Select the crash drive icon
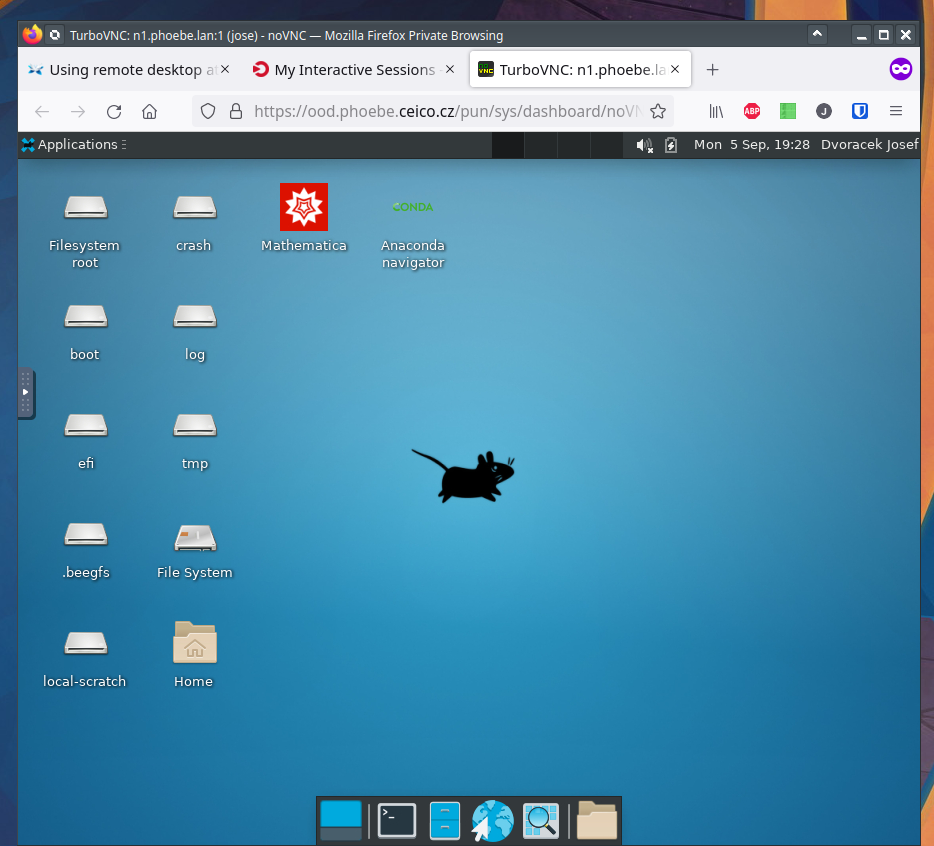Screen dimensions: 934x846 point(195,207)
